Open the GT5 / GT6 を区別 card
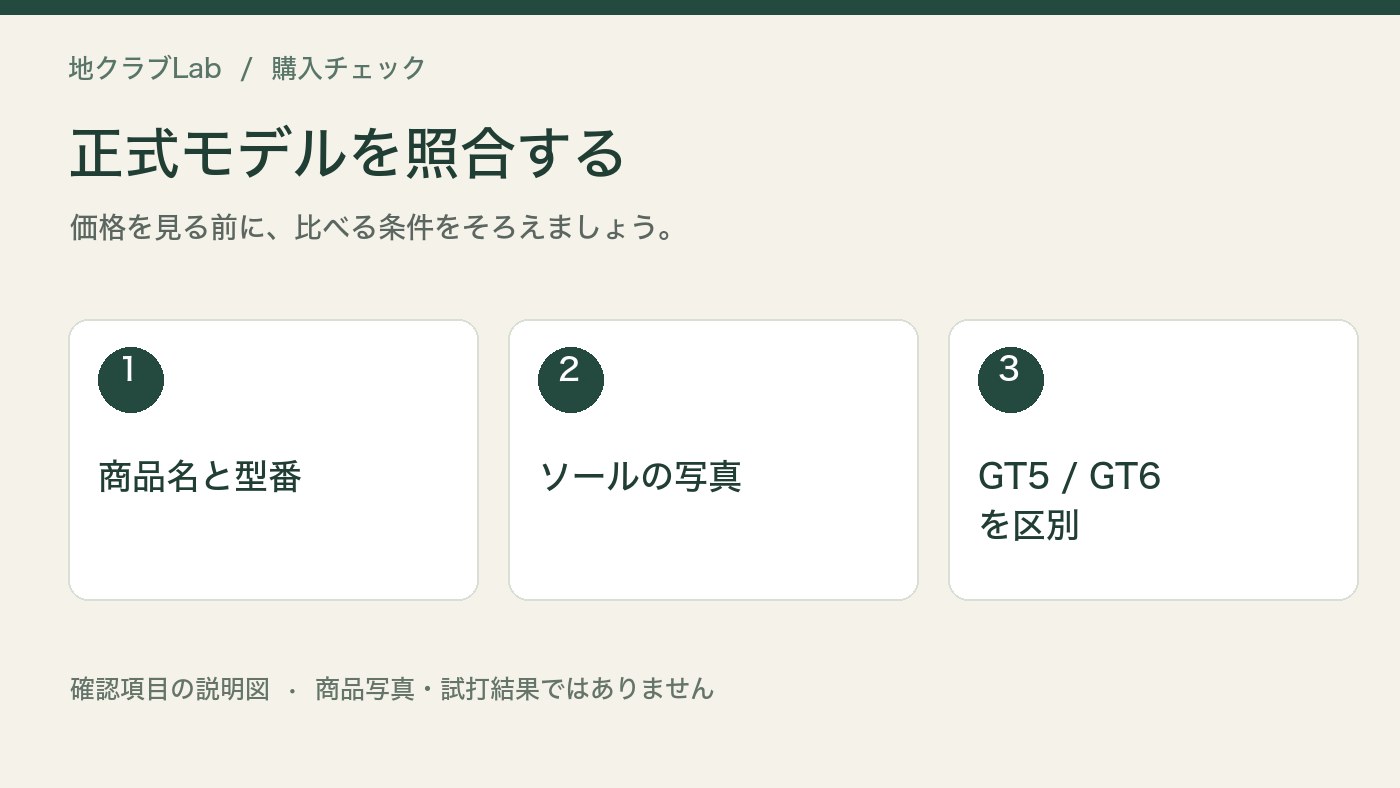Image resolution: width=1400 pixels, height=788 pixels. click(1153, 460)
